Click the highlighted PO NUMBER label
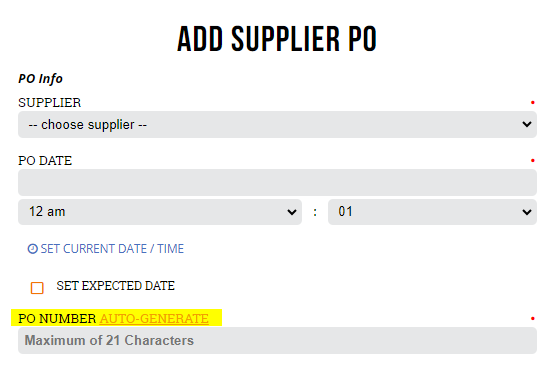Screen dimensions: 555x373 tap(57, 319)
